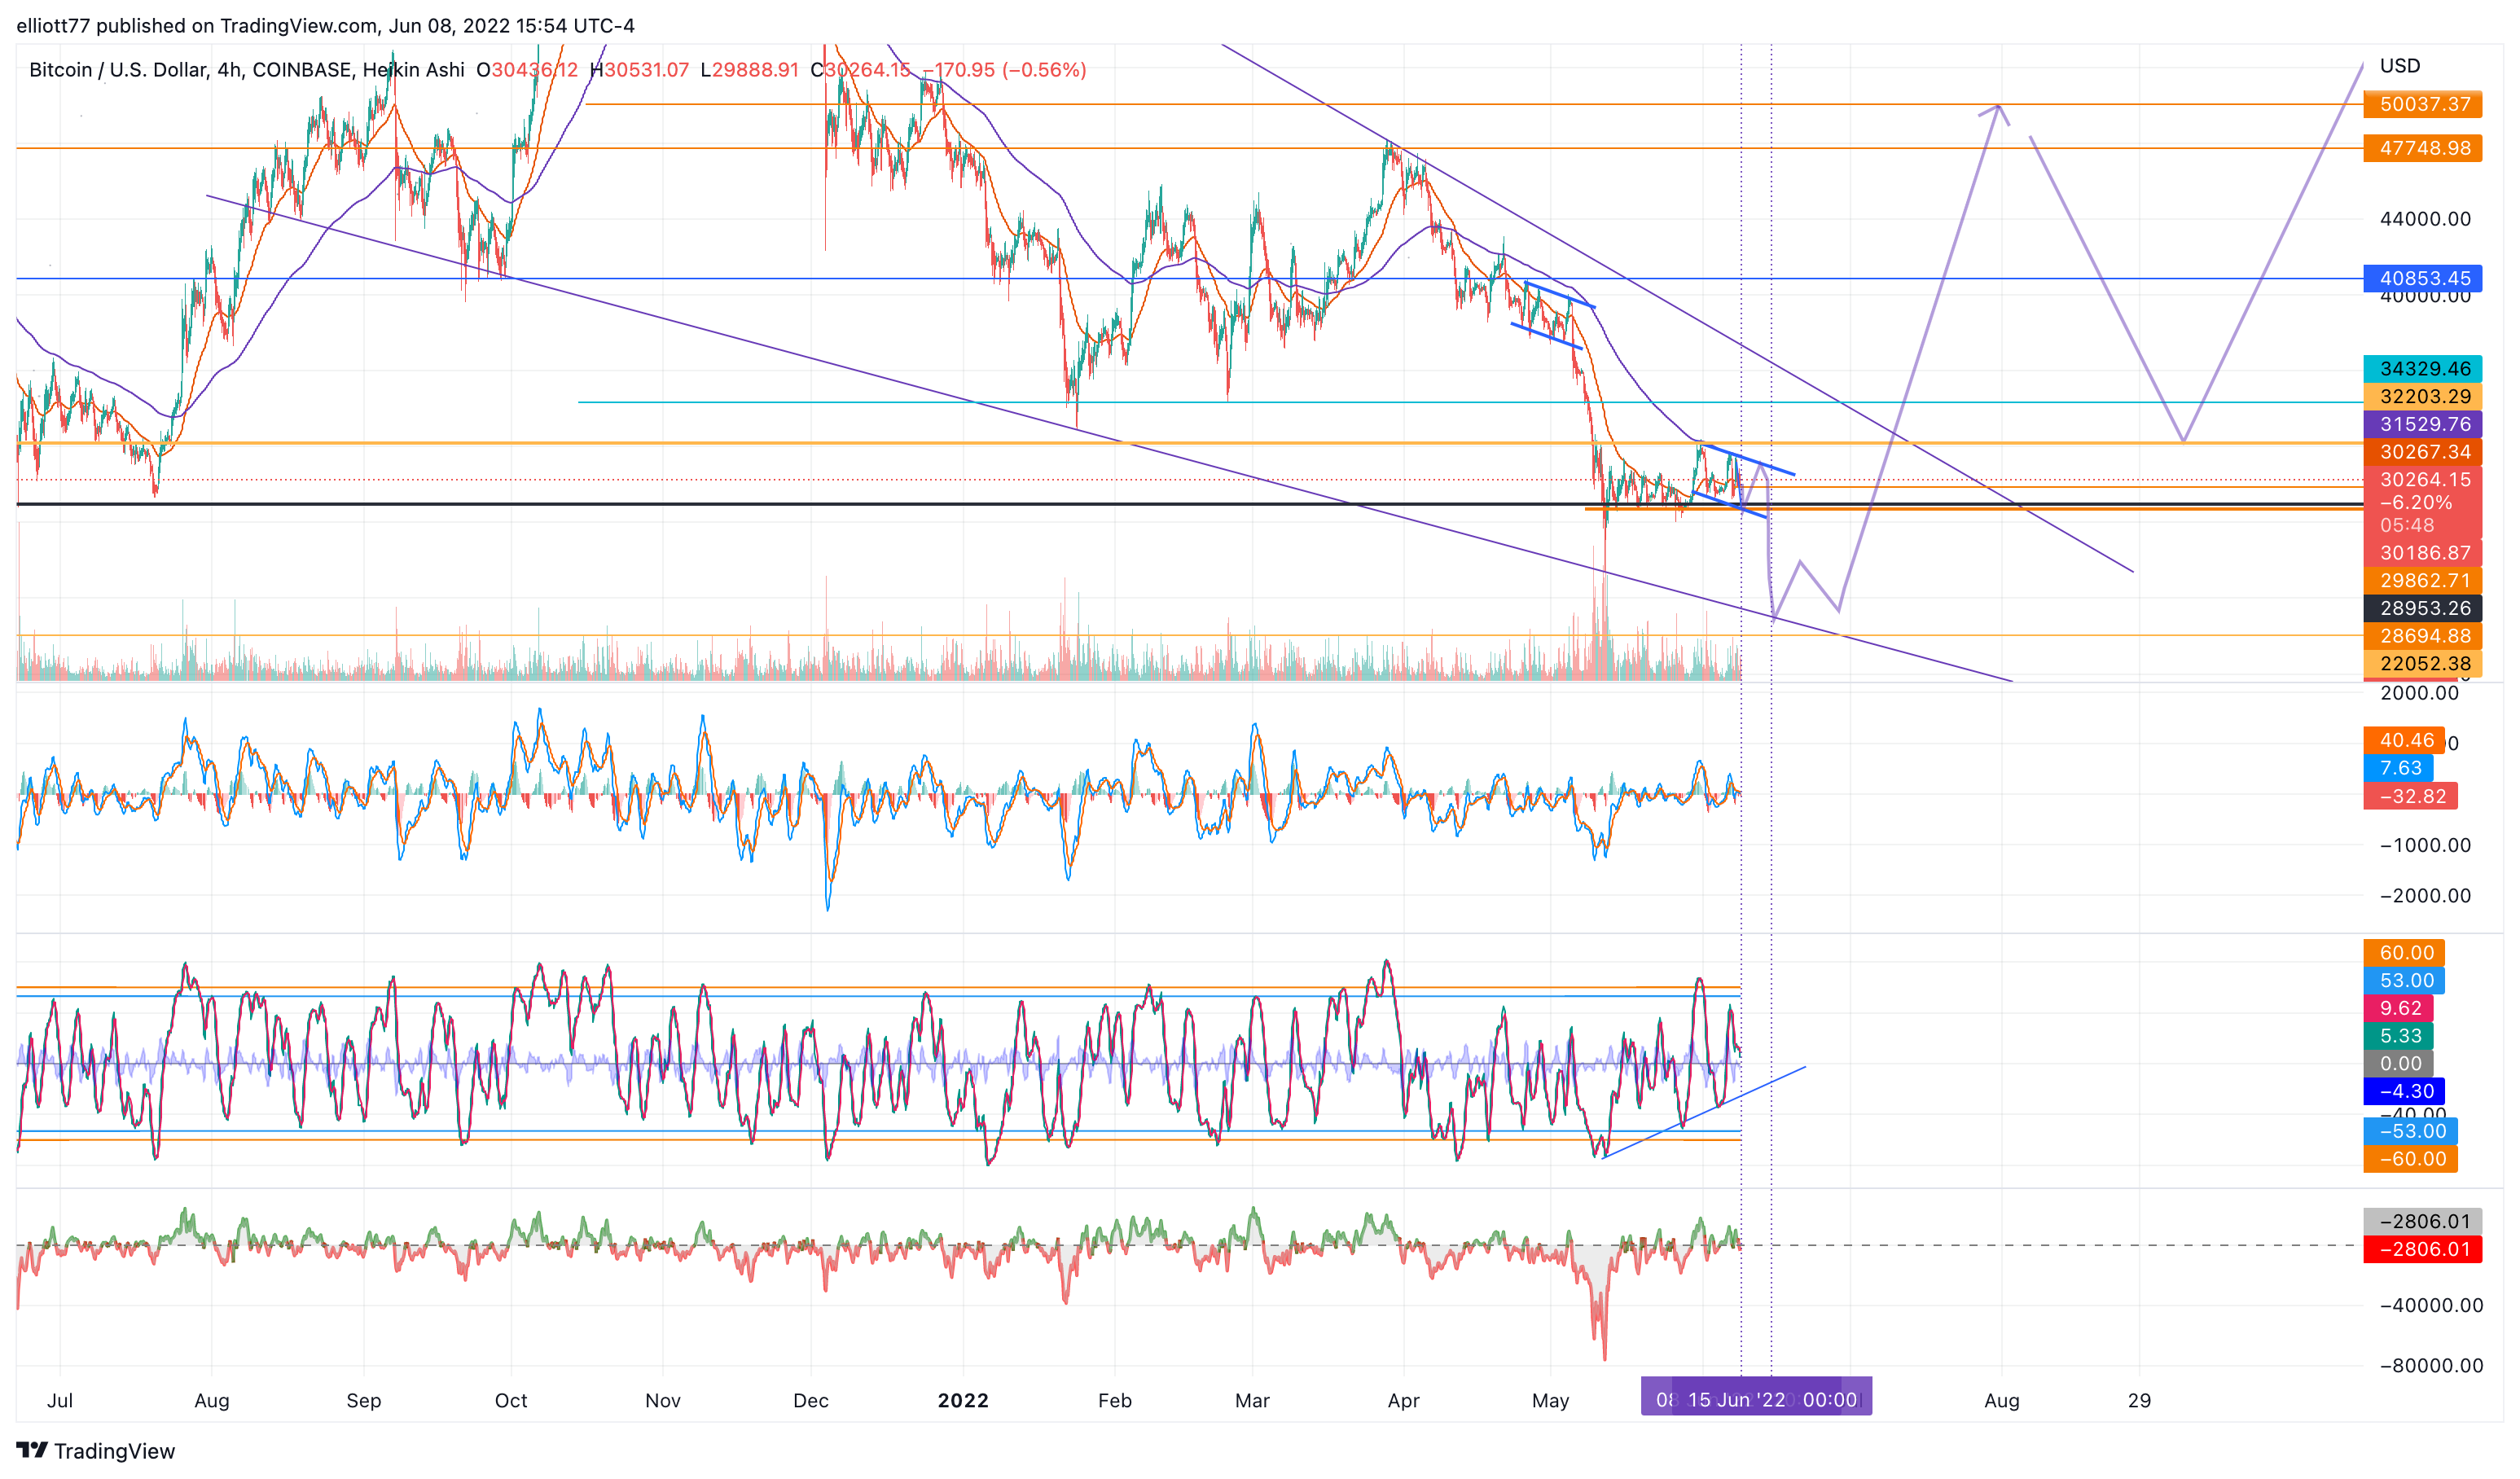This screenshot has height=1479, width=2520.
Task: Click the 47748.98 orange price label
Action: (2423, 148)
